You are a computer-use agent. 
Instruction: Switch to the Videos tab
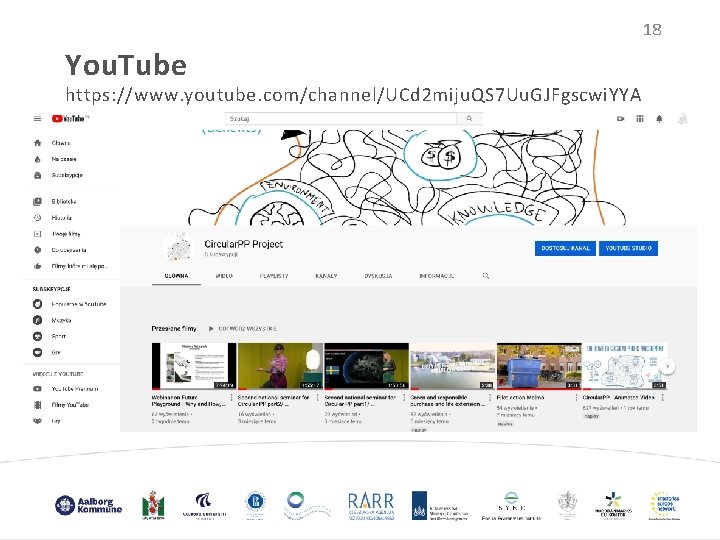coord(224,276)
